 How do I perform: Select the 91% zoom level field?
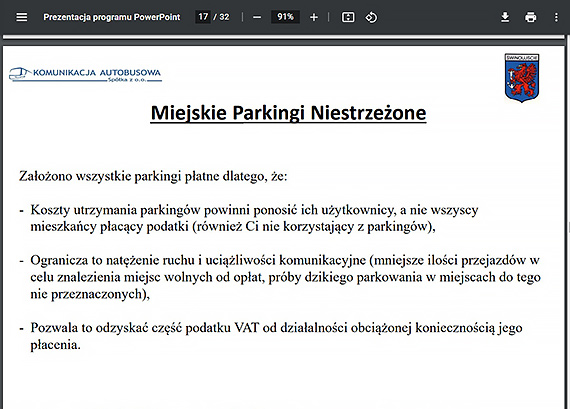(285, 17)
